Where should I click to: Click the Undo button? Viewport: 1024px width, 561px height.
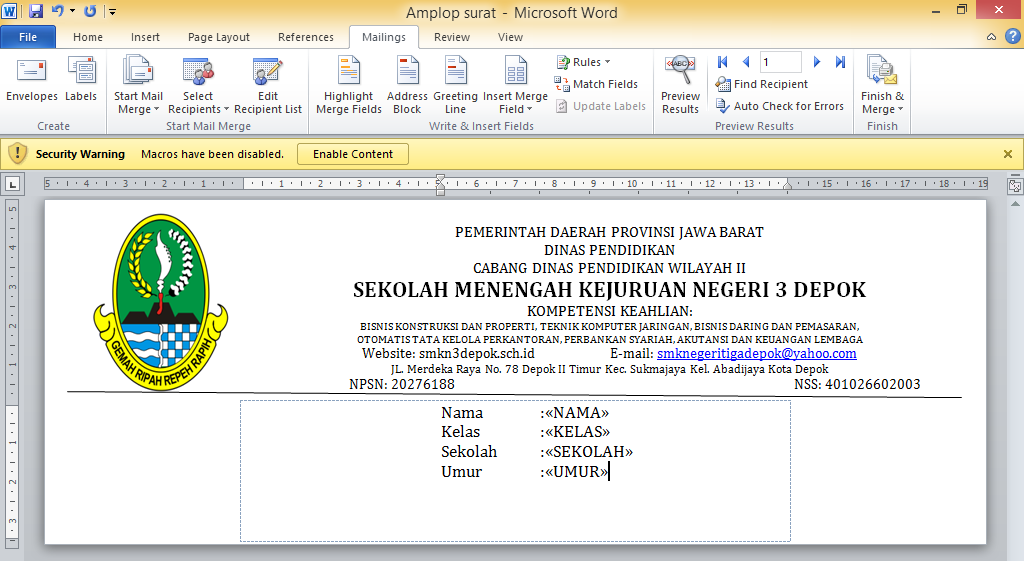tap(57, 11)
